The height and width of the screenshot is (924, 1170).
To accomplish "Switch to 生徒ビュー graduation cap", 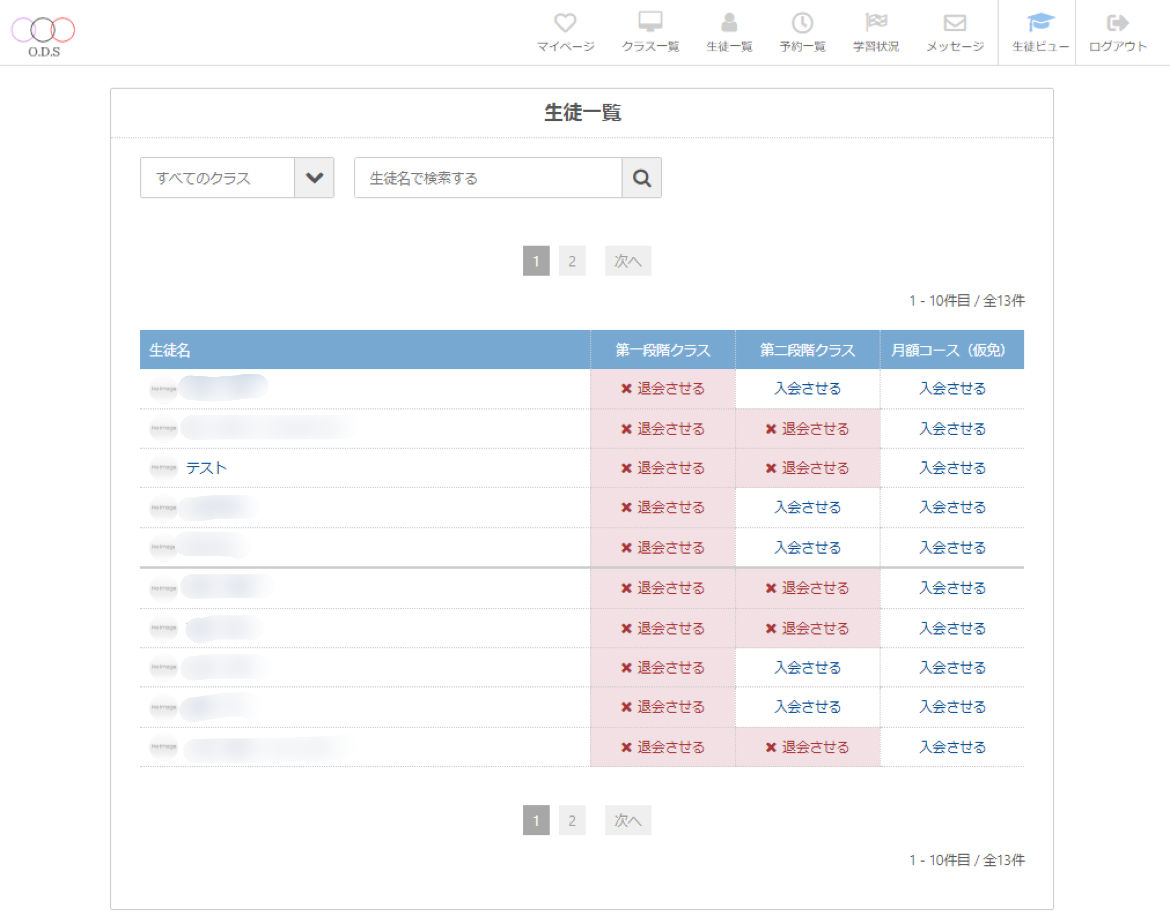I will [1040, 23].
